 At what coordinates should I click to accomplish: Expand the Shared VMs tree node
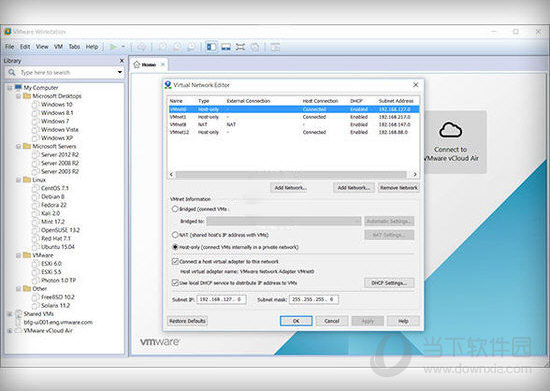pos(10,314)
